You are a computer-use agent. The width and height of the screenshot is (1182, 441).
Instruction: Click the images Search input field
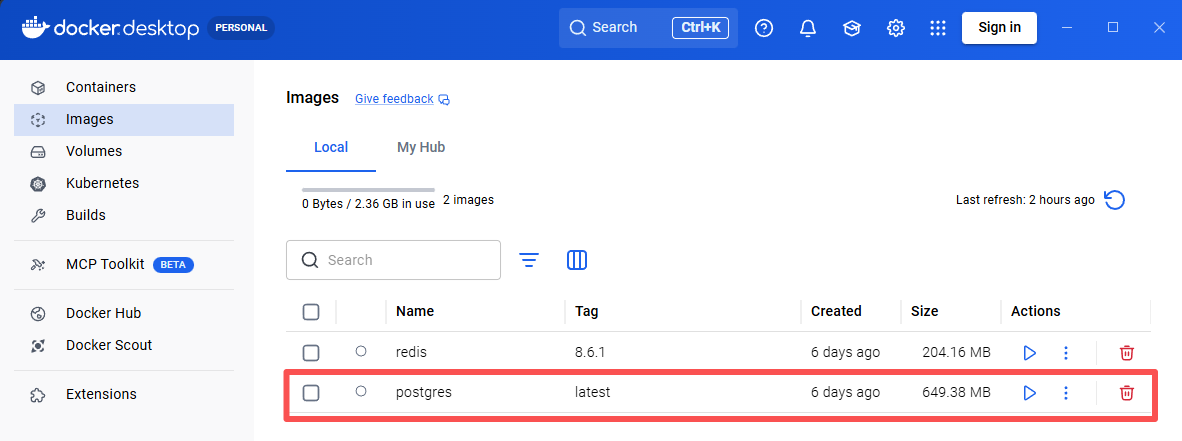[x=393, y=260]
